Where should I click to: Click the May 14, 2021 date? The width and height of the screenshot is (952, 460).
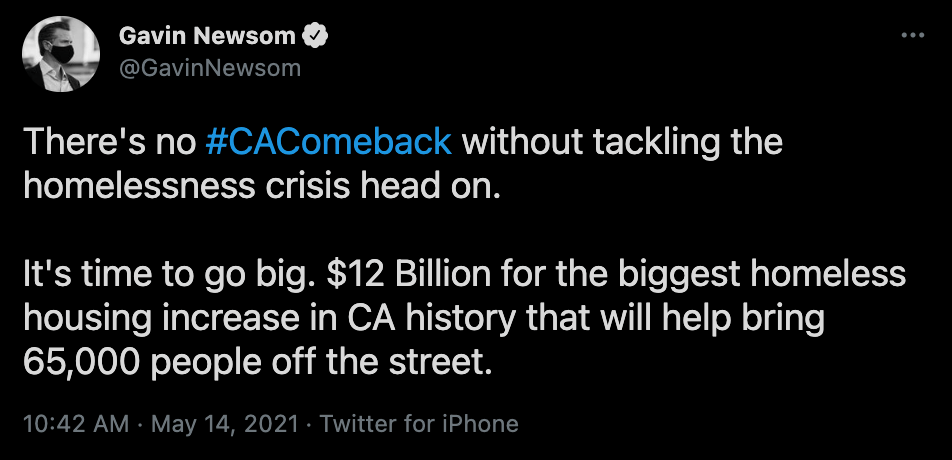[x=222, y=423]
